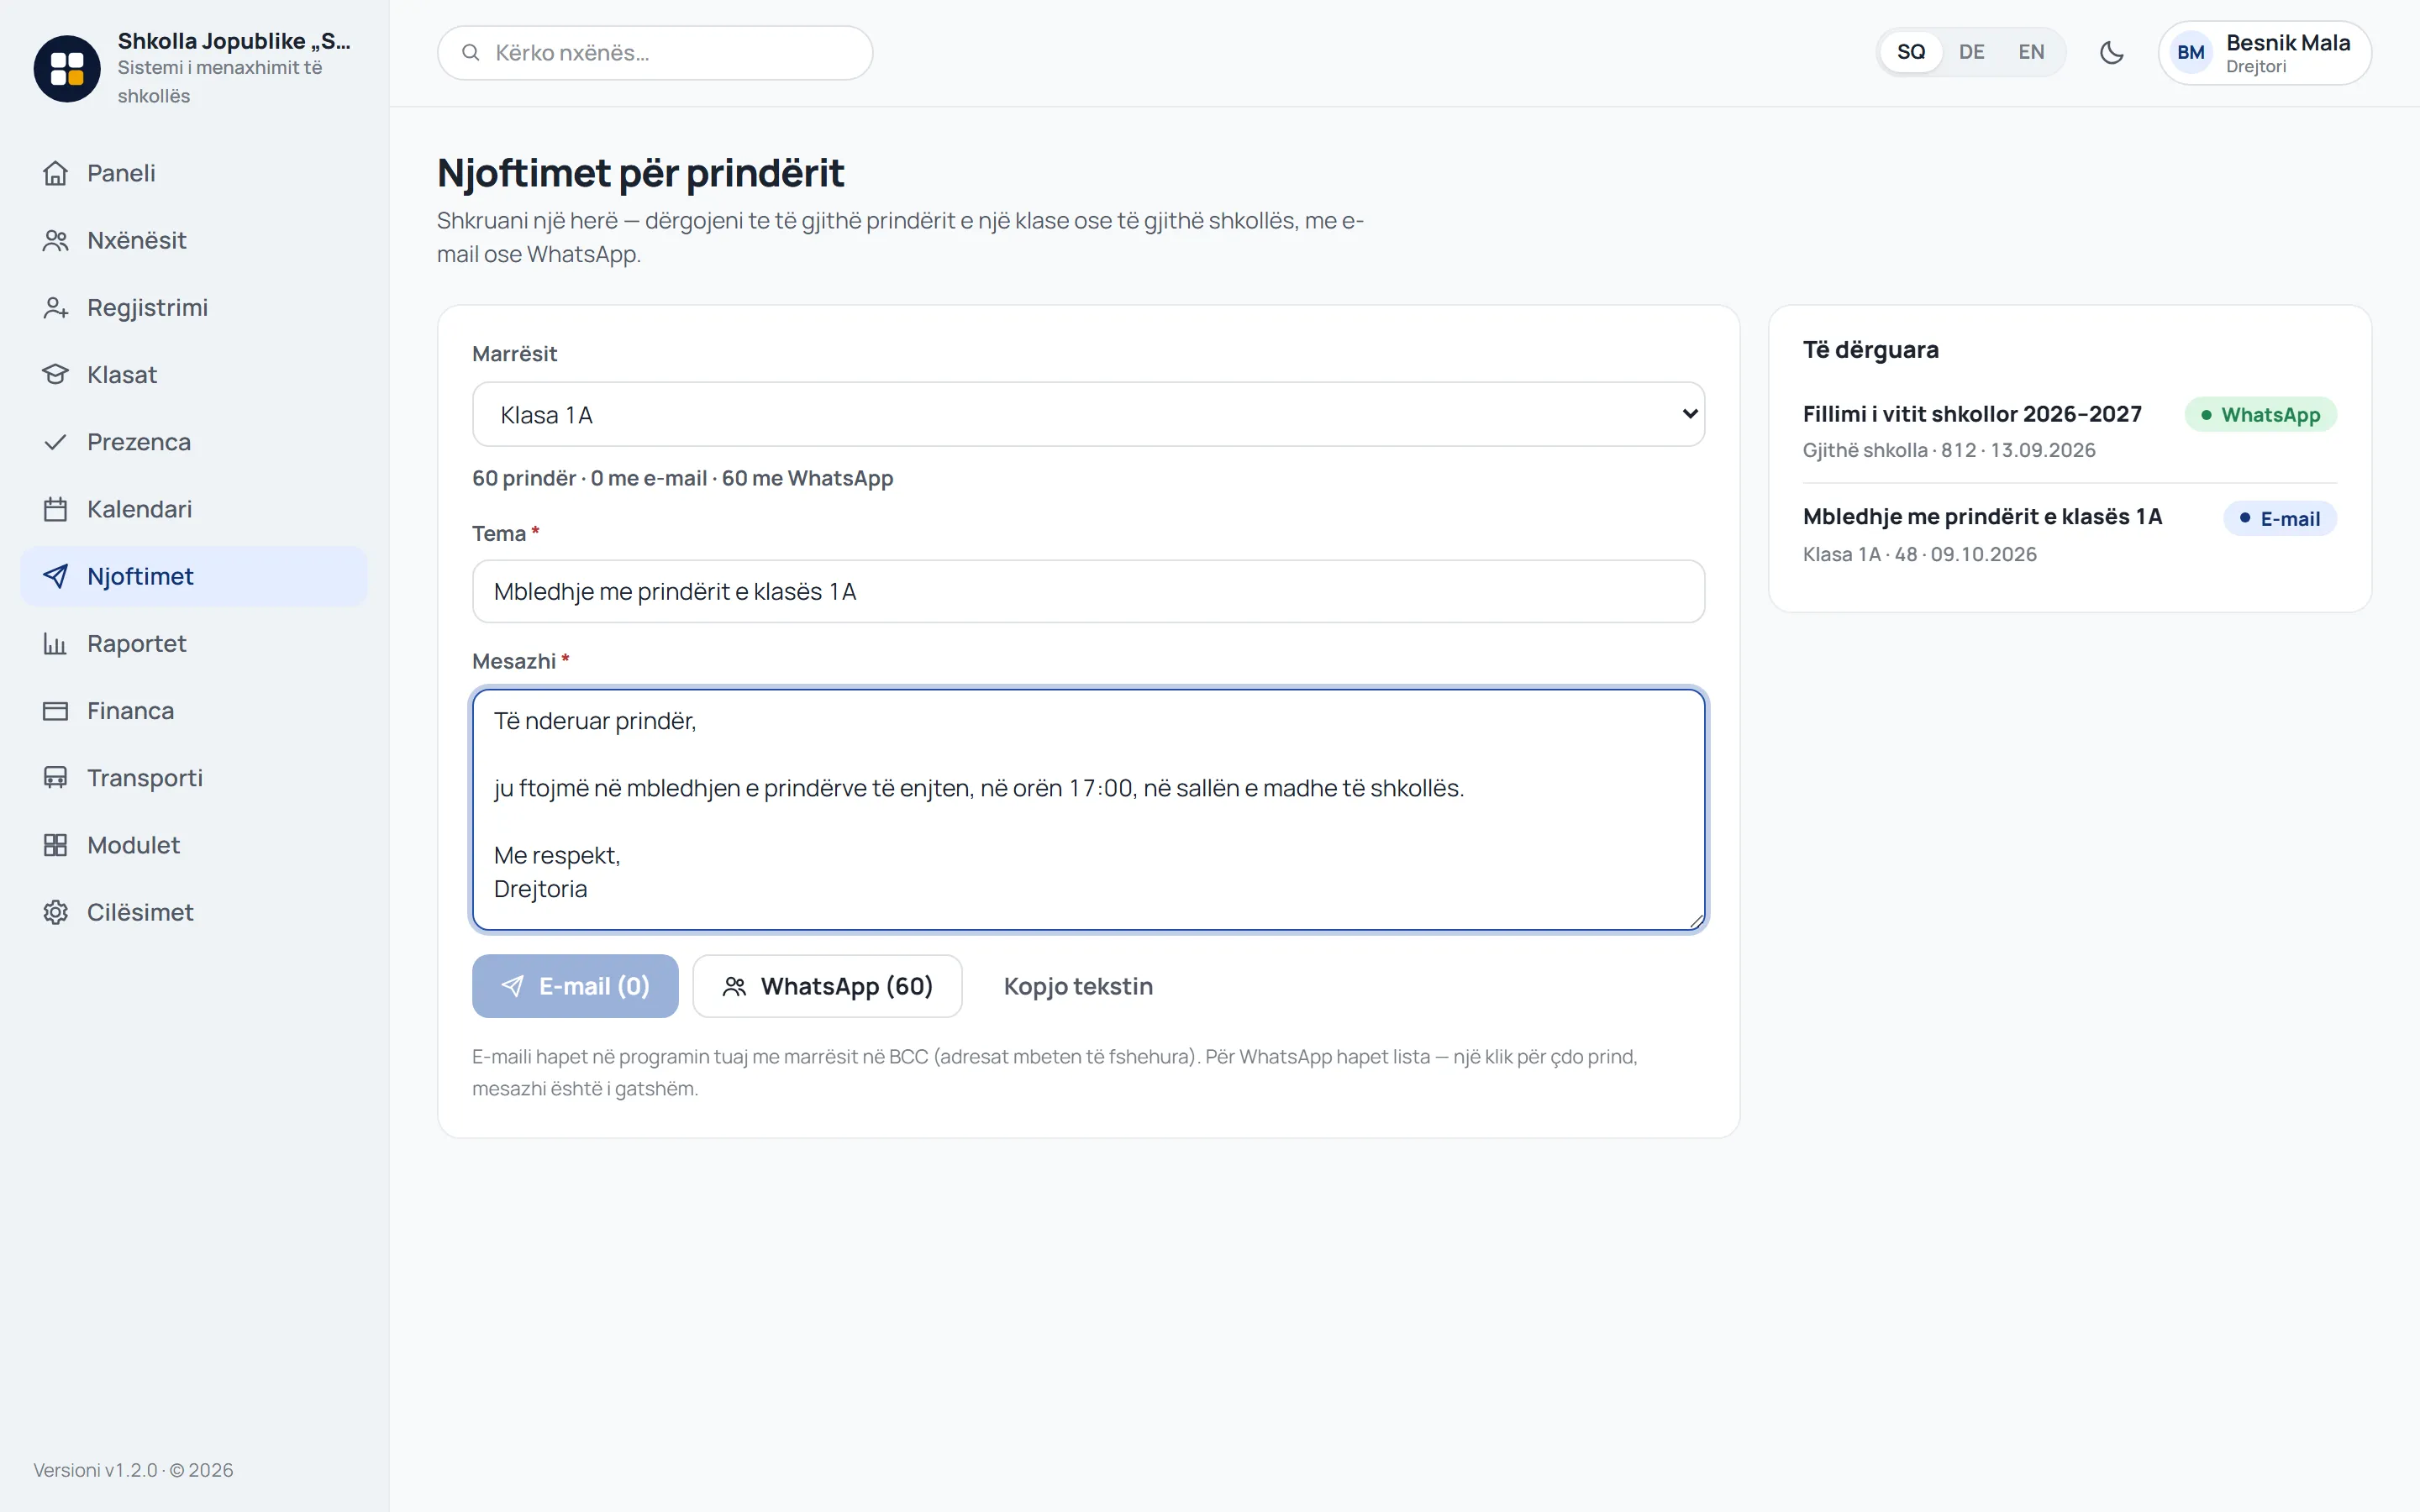Click the E-mail badge in Të dërguara
This screenshot has width=2420, height=1512.
tap(2279, 518)
